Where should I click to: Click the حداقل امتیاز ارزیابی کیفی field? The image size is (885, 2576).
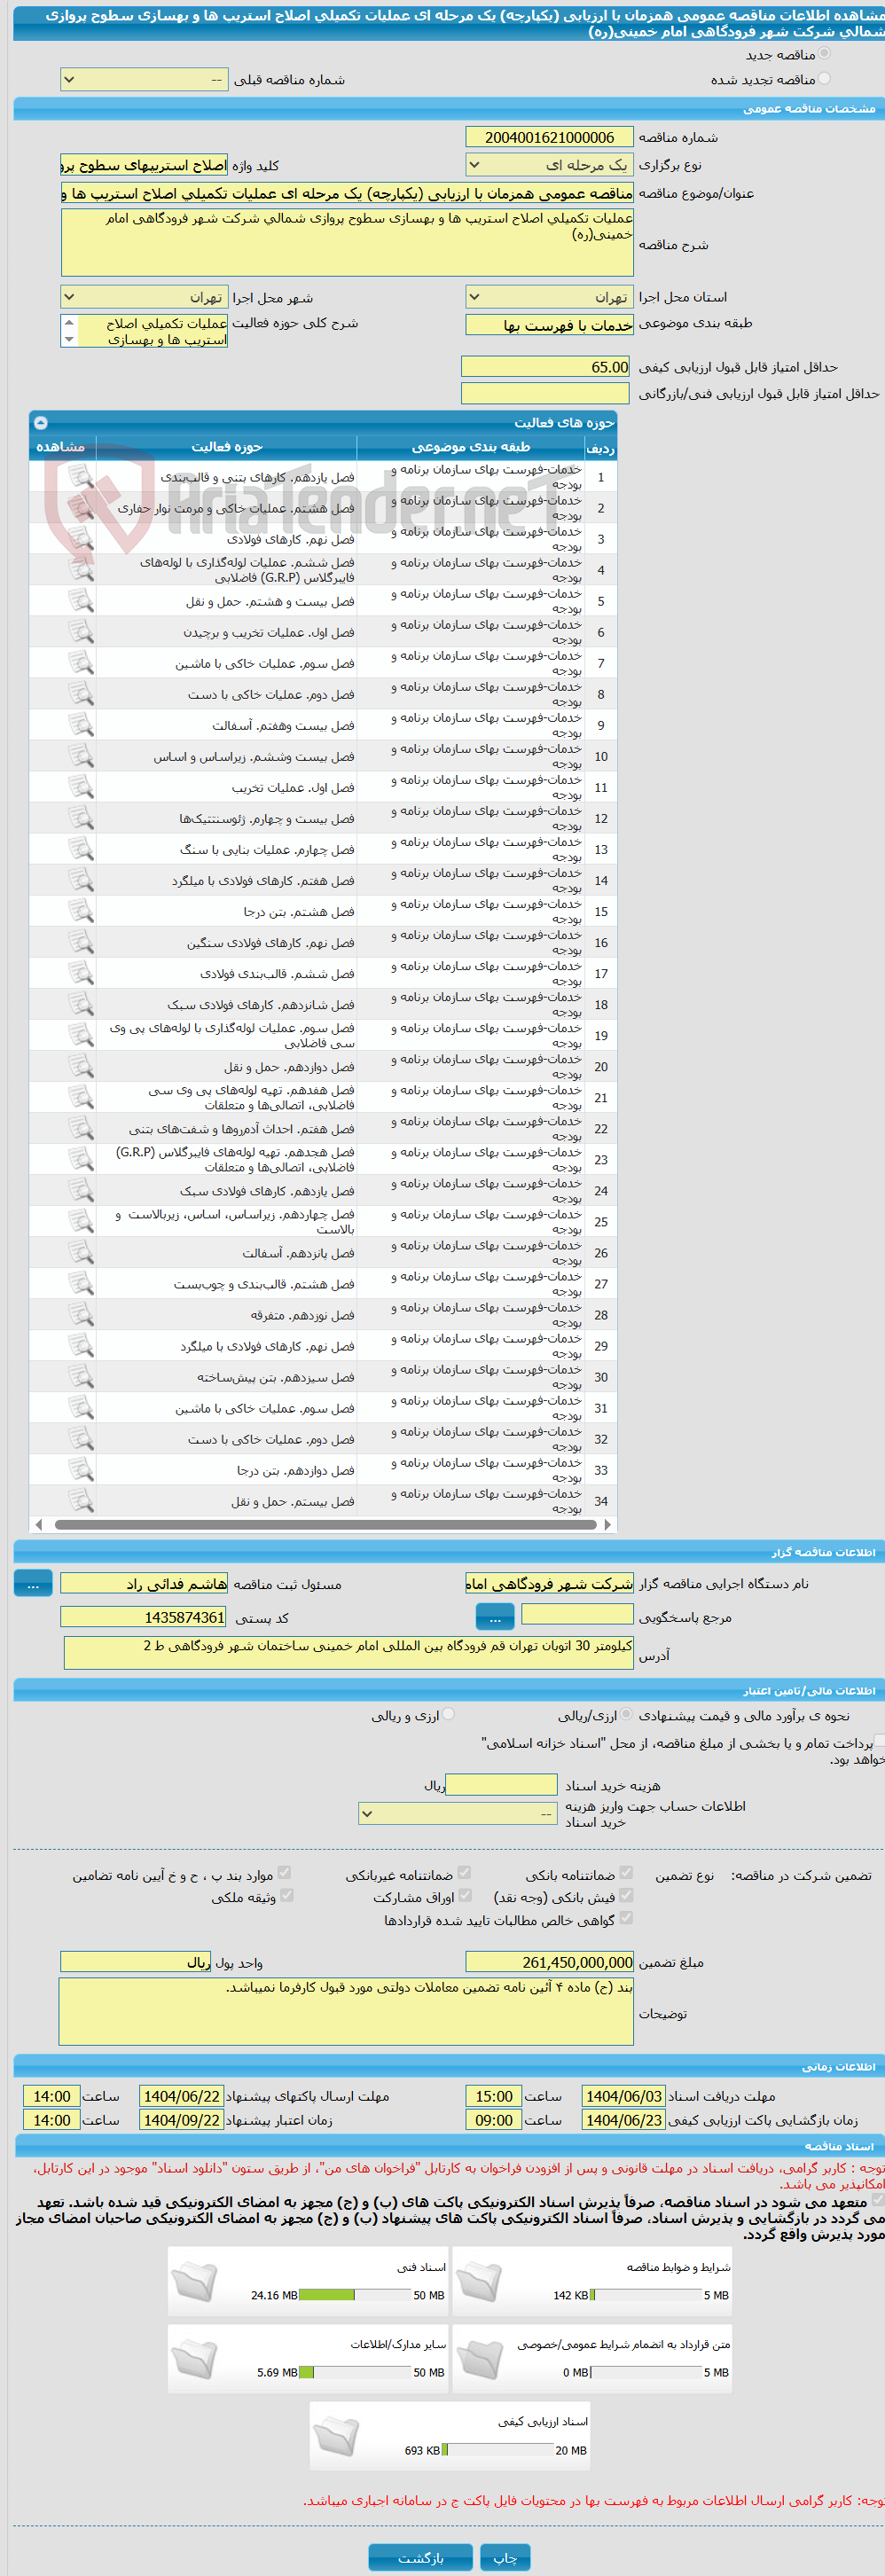coord(546,367)
